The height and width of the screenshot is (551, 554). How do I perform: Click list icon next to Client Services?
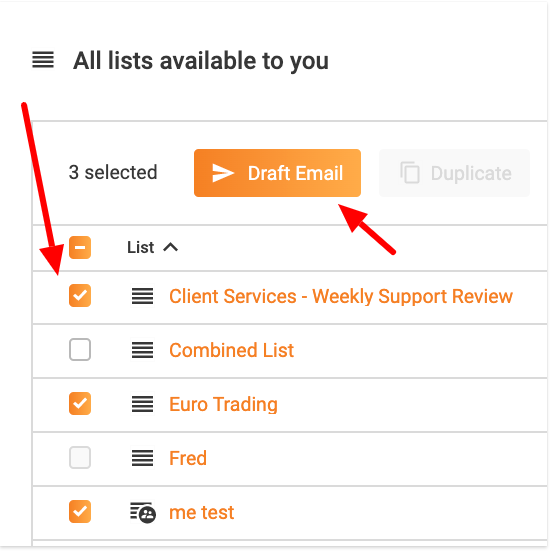click(x=142, y=296)
